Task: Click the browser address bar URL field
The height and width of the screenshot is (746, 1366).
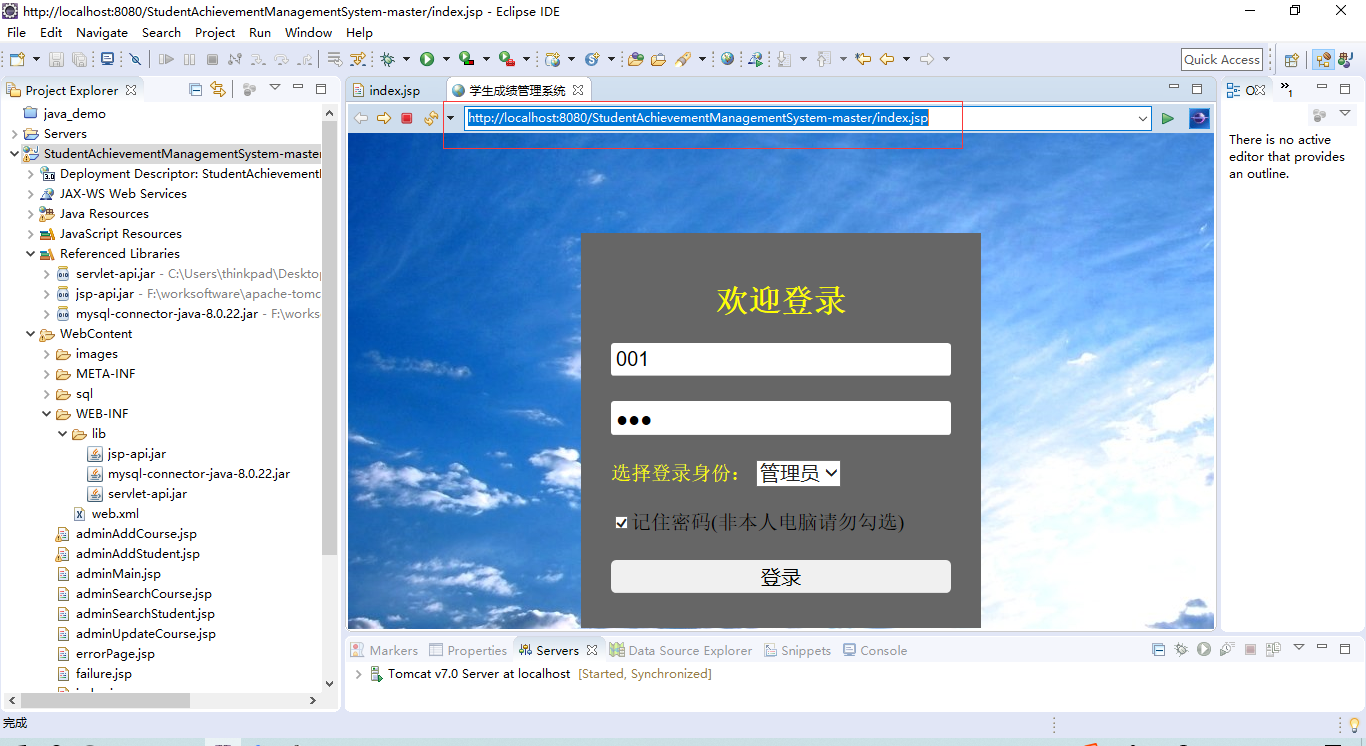Action: pyautogui.click(x=700, y=117)
